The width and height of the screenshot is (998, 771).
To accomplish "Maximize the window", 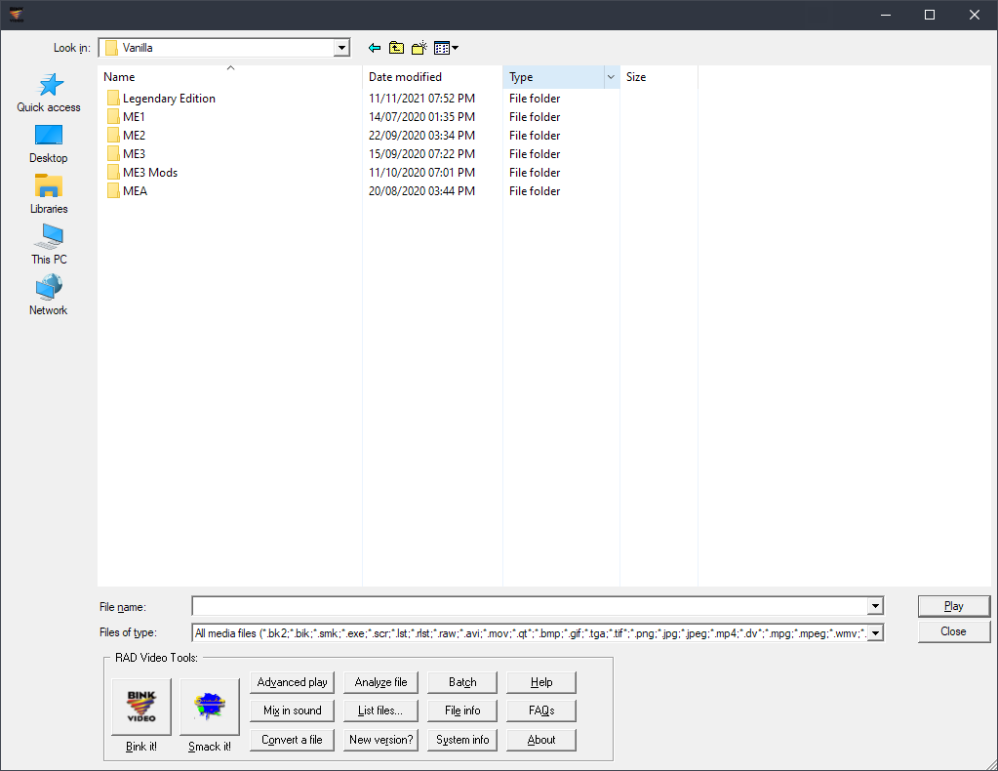I will pos(930,15).
